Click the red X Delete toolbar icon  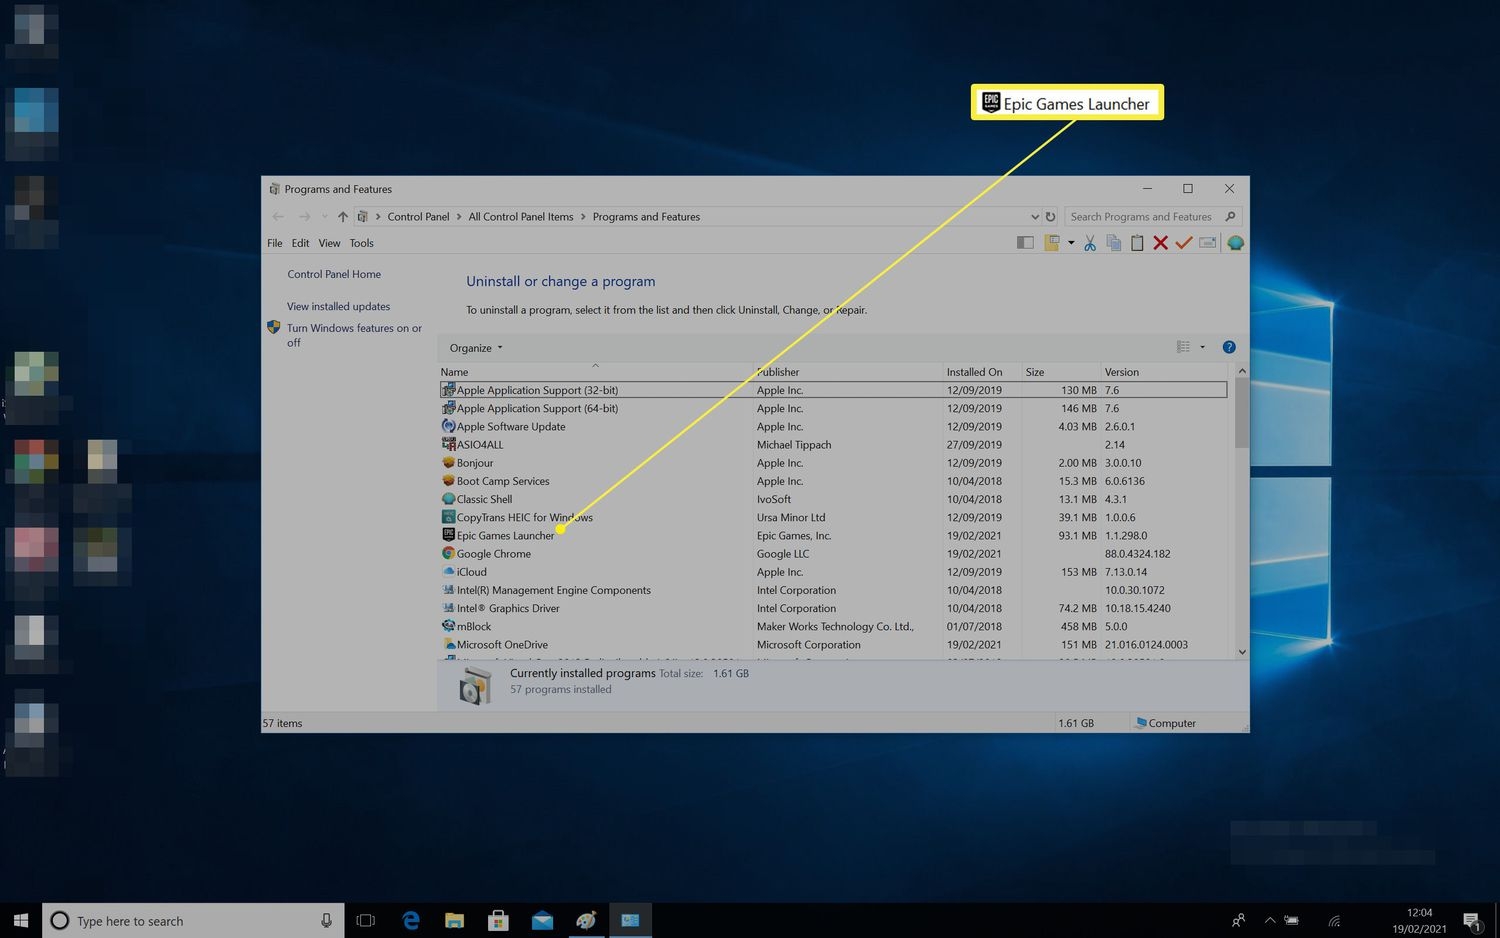point(1160,243)
